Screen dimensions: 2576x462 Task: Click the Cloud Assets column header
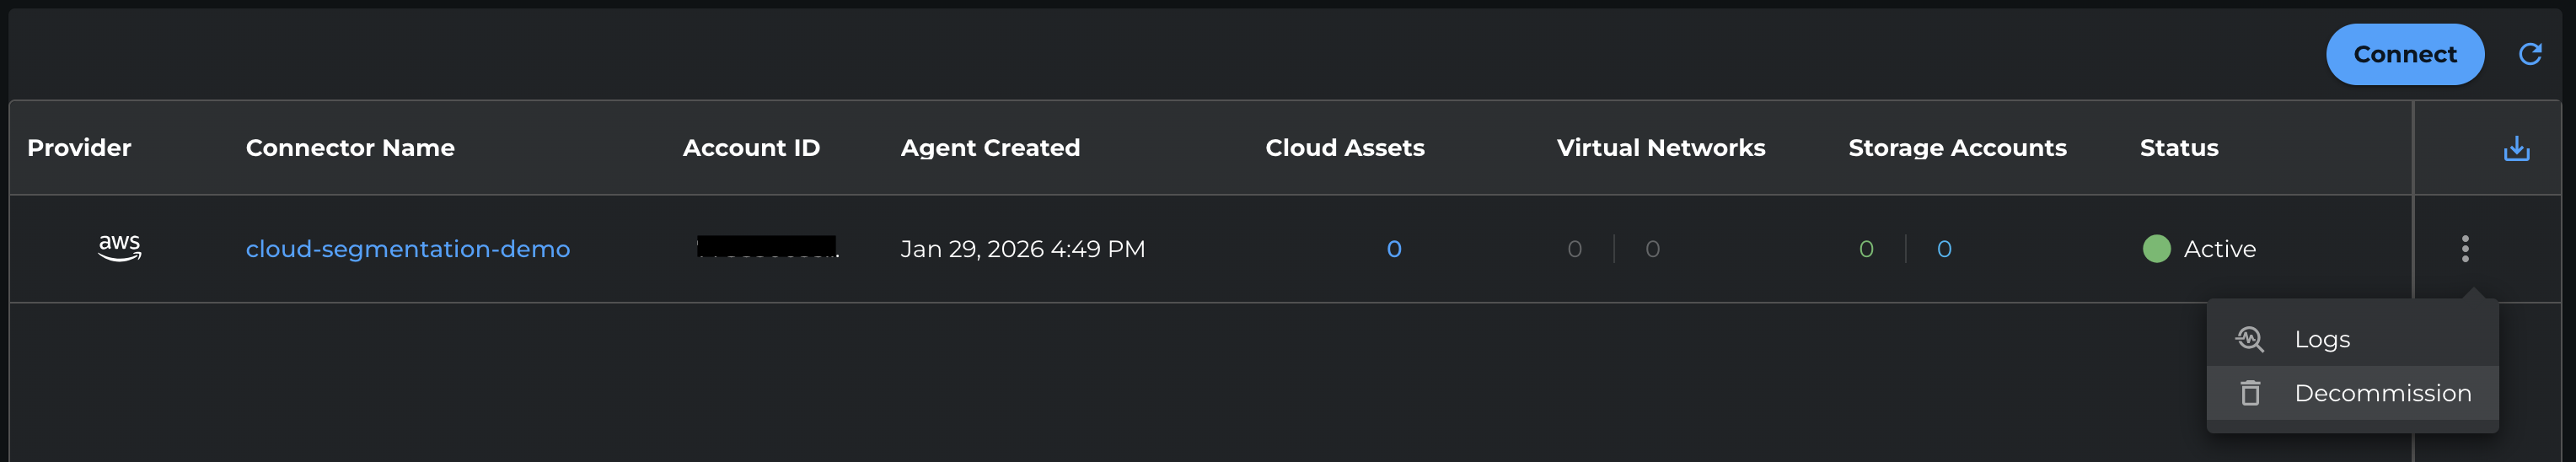1345,148
